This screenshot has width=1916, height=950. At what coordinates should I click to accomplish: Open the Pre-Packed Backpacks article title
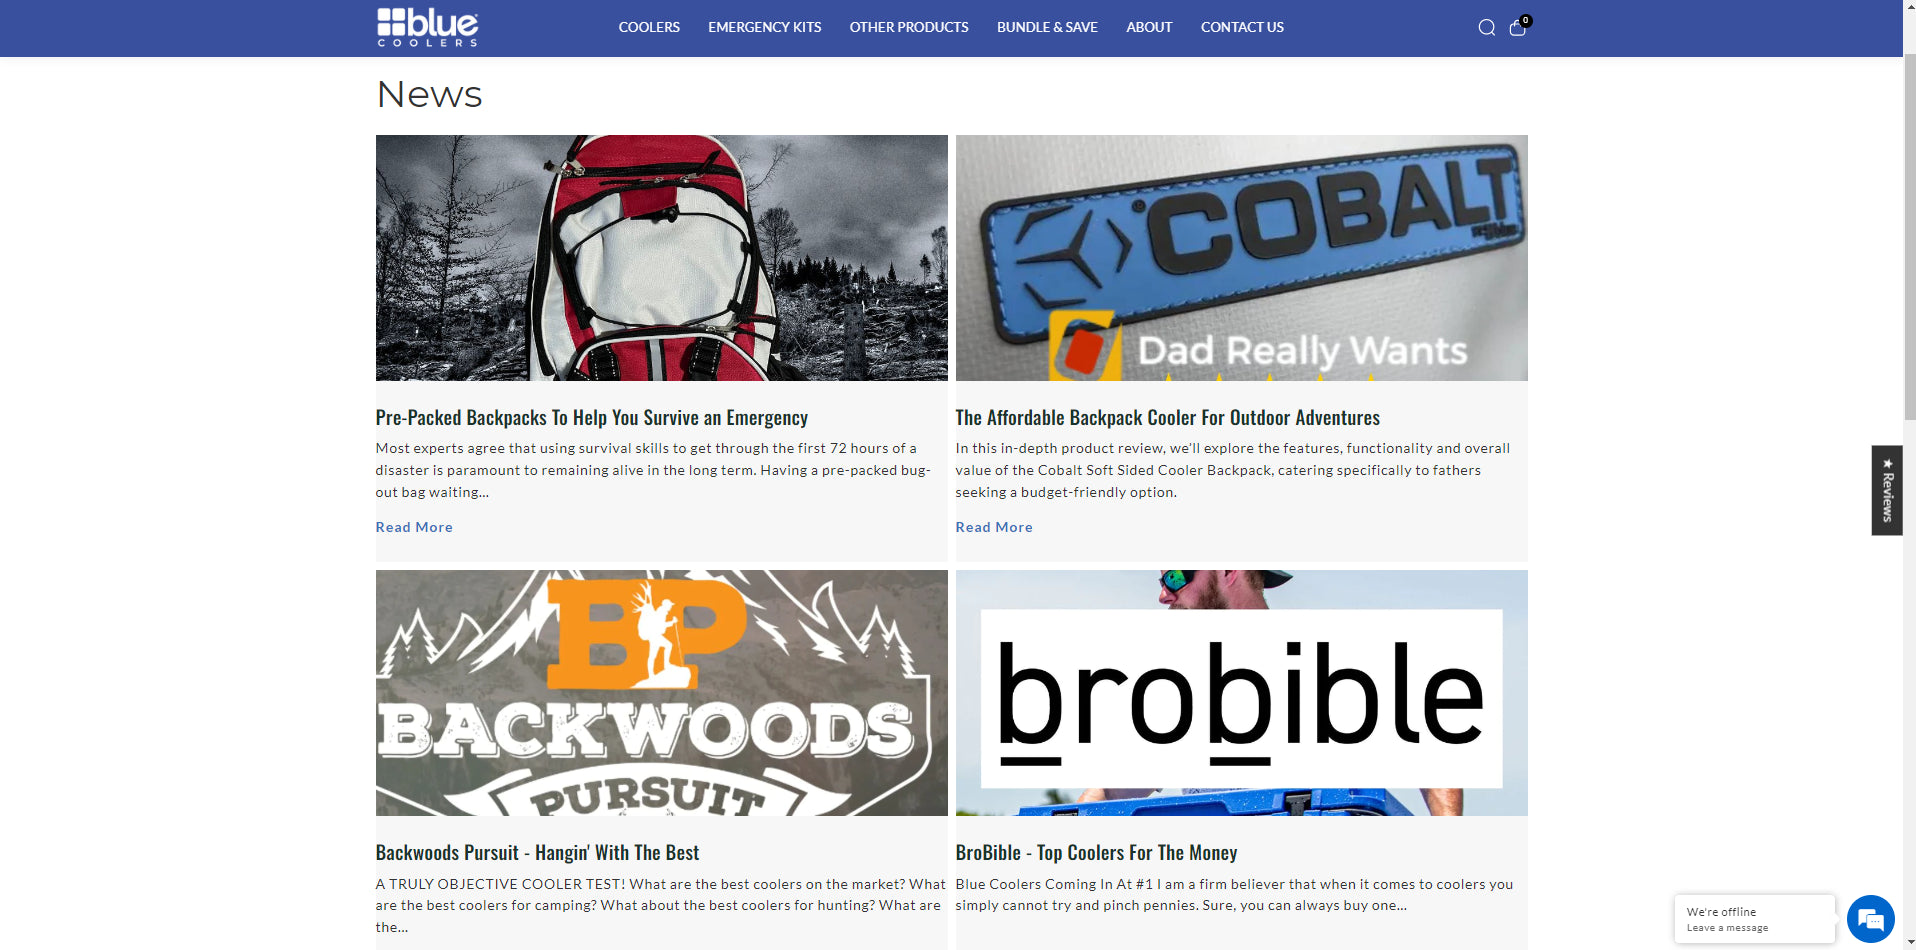click(592, 417)
